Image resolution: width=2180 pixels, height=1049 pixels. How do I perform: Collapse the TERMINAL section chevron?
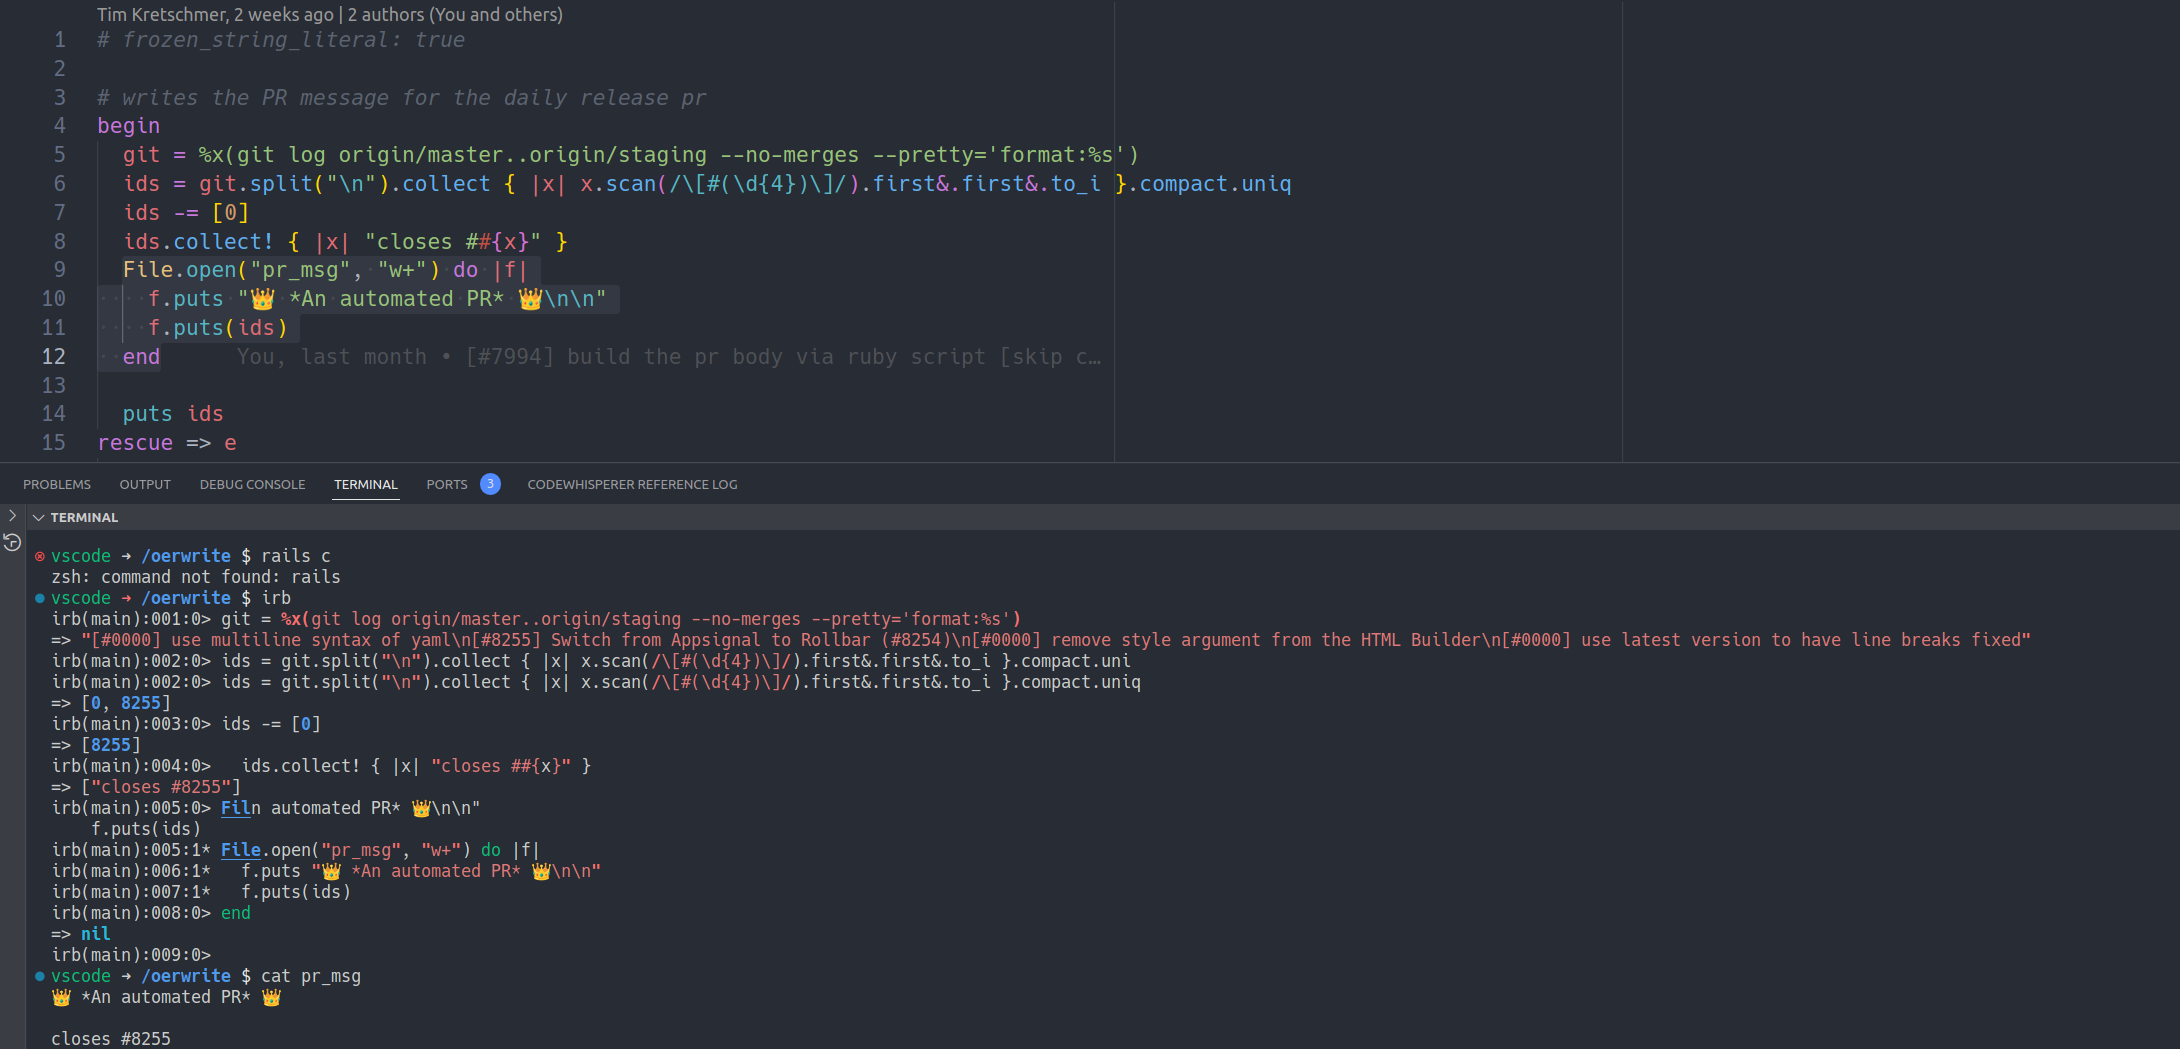[39, 517]
